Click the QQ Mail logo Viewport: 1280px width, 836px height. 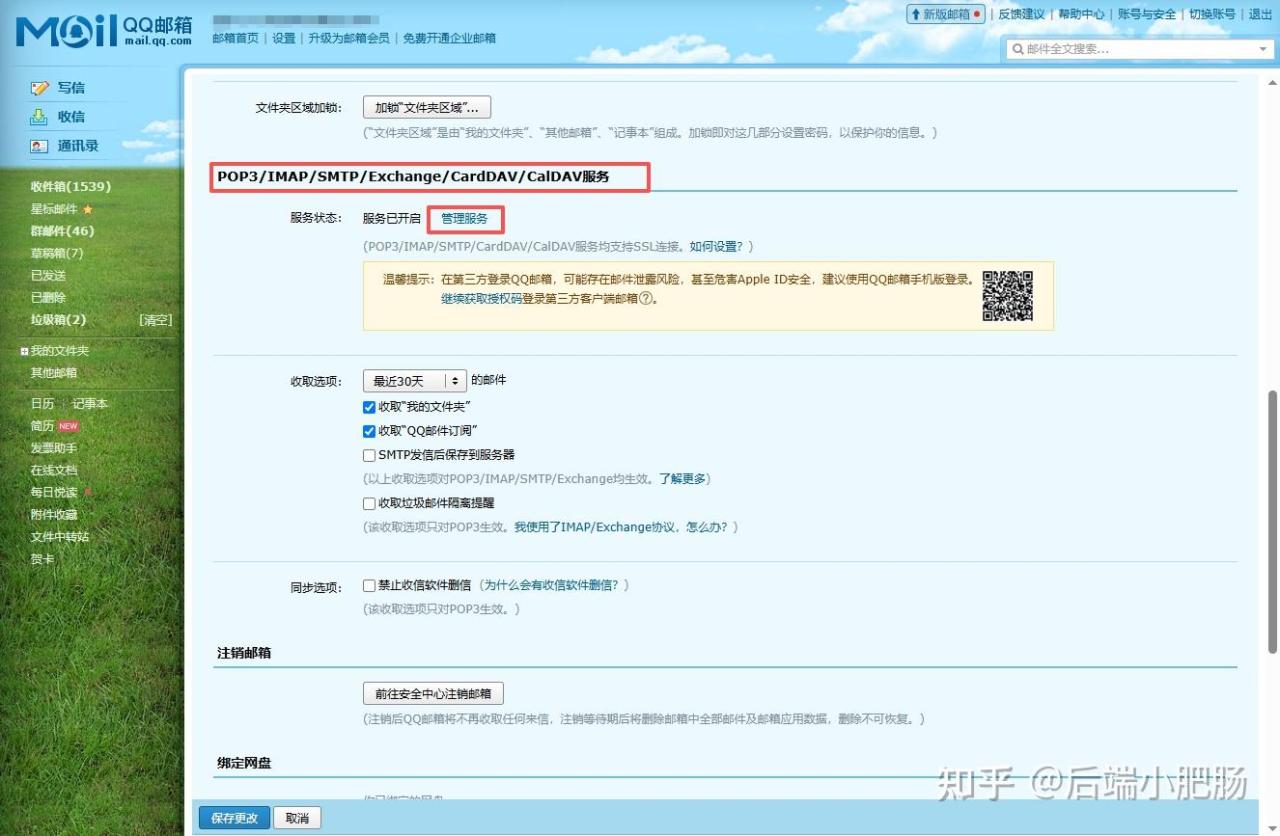point(103,31)
